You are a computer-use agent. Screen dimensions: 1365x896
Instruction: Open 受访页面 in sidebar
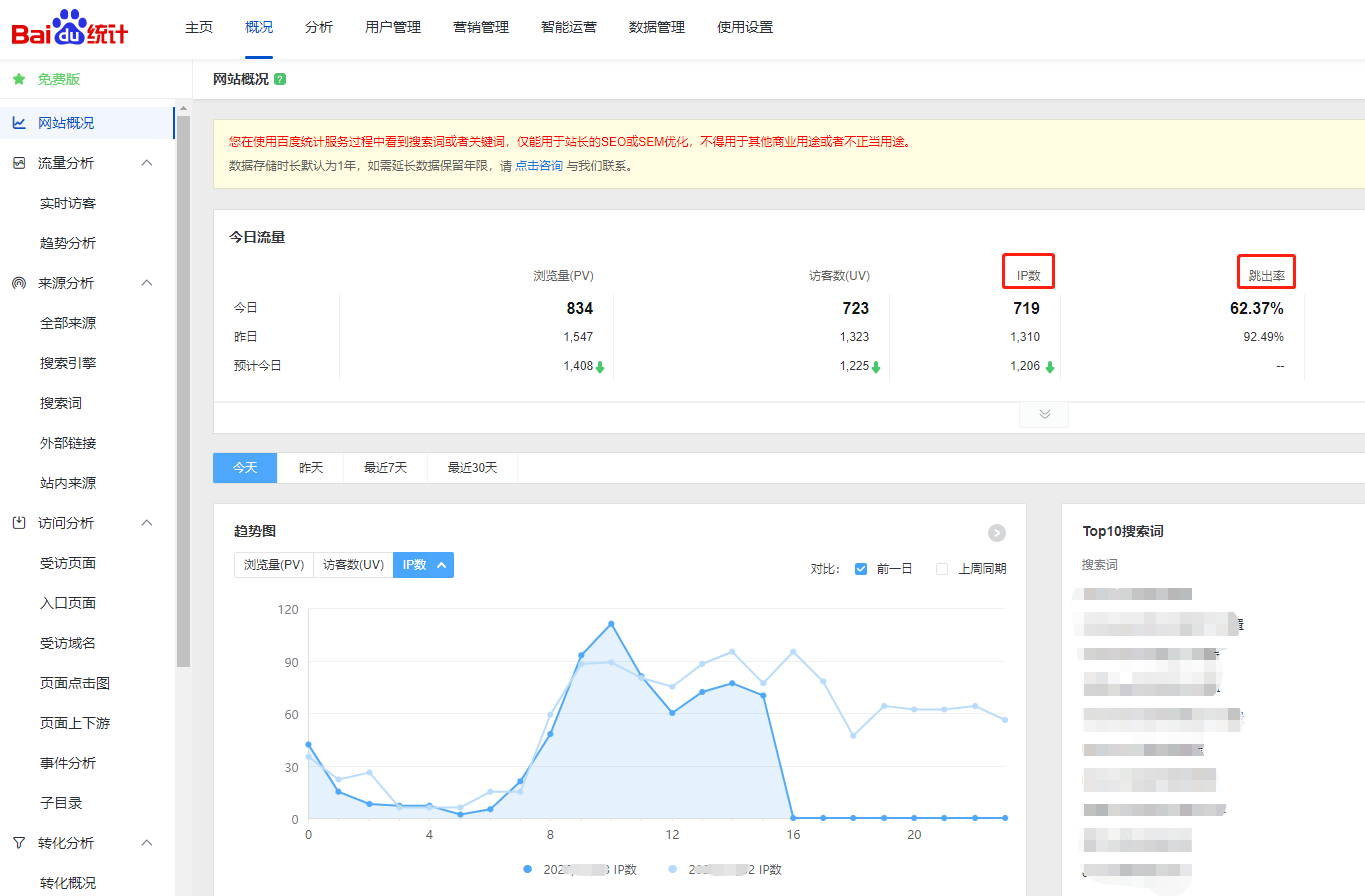[x=68, y=563]
